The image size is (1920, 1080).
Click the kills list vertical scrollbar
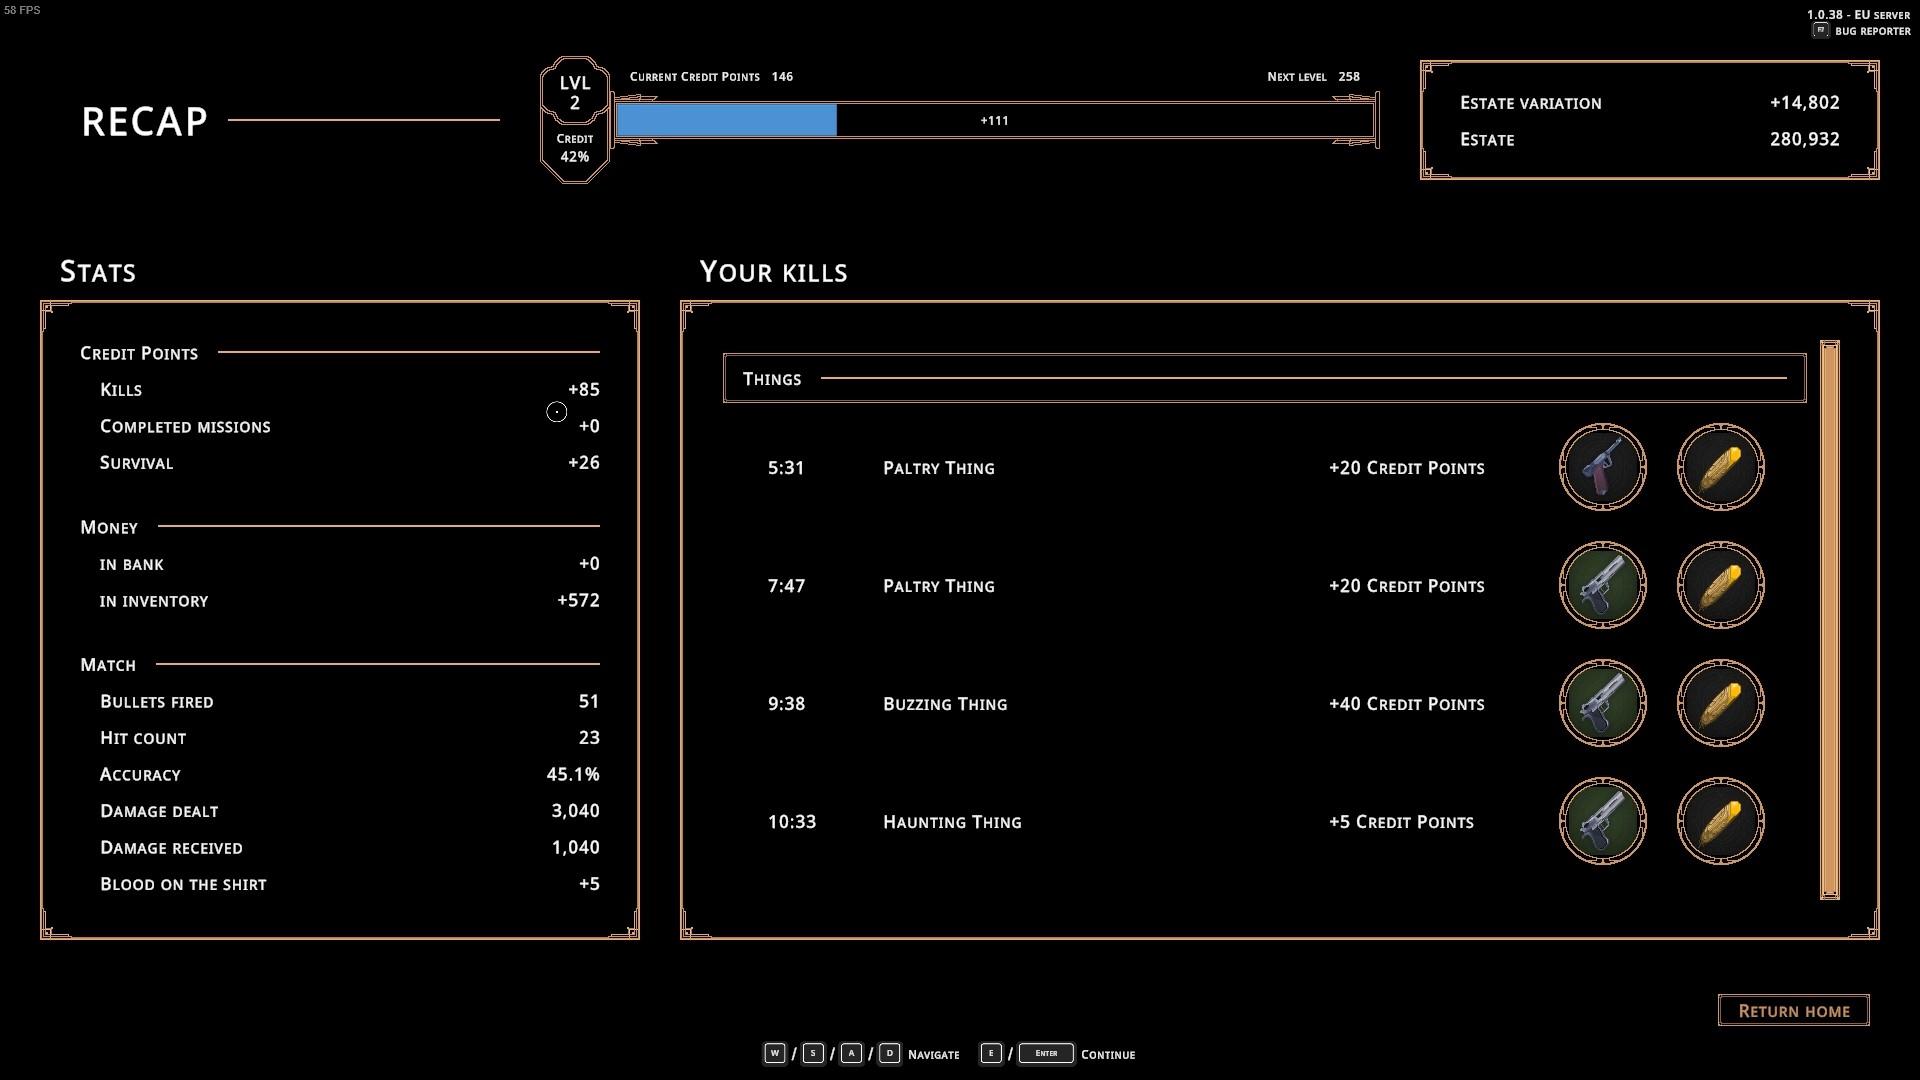[x=1829, y=620]
